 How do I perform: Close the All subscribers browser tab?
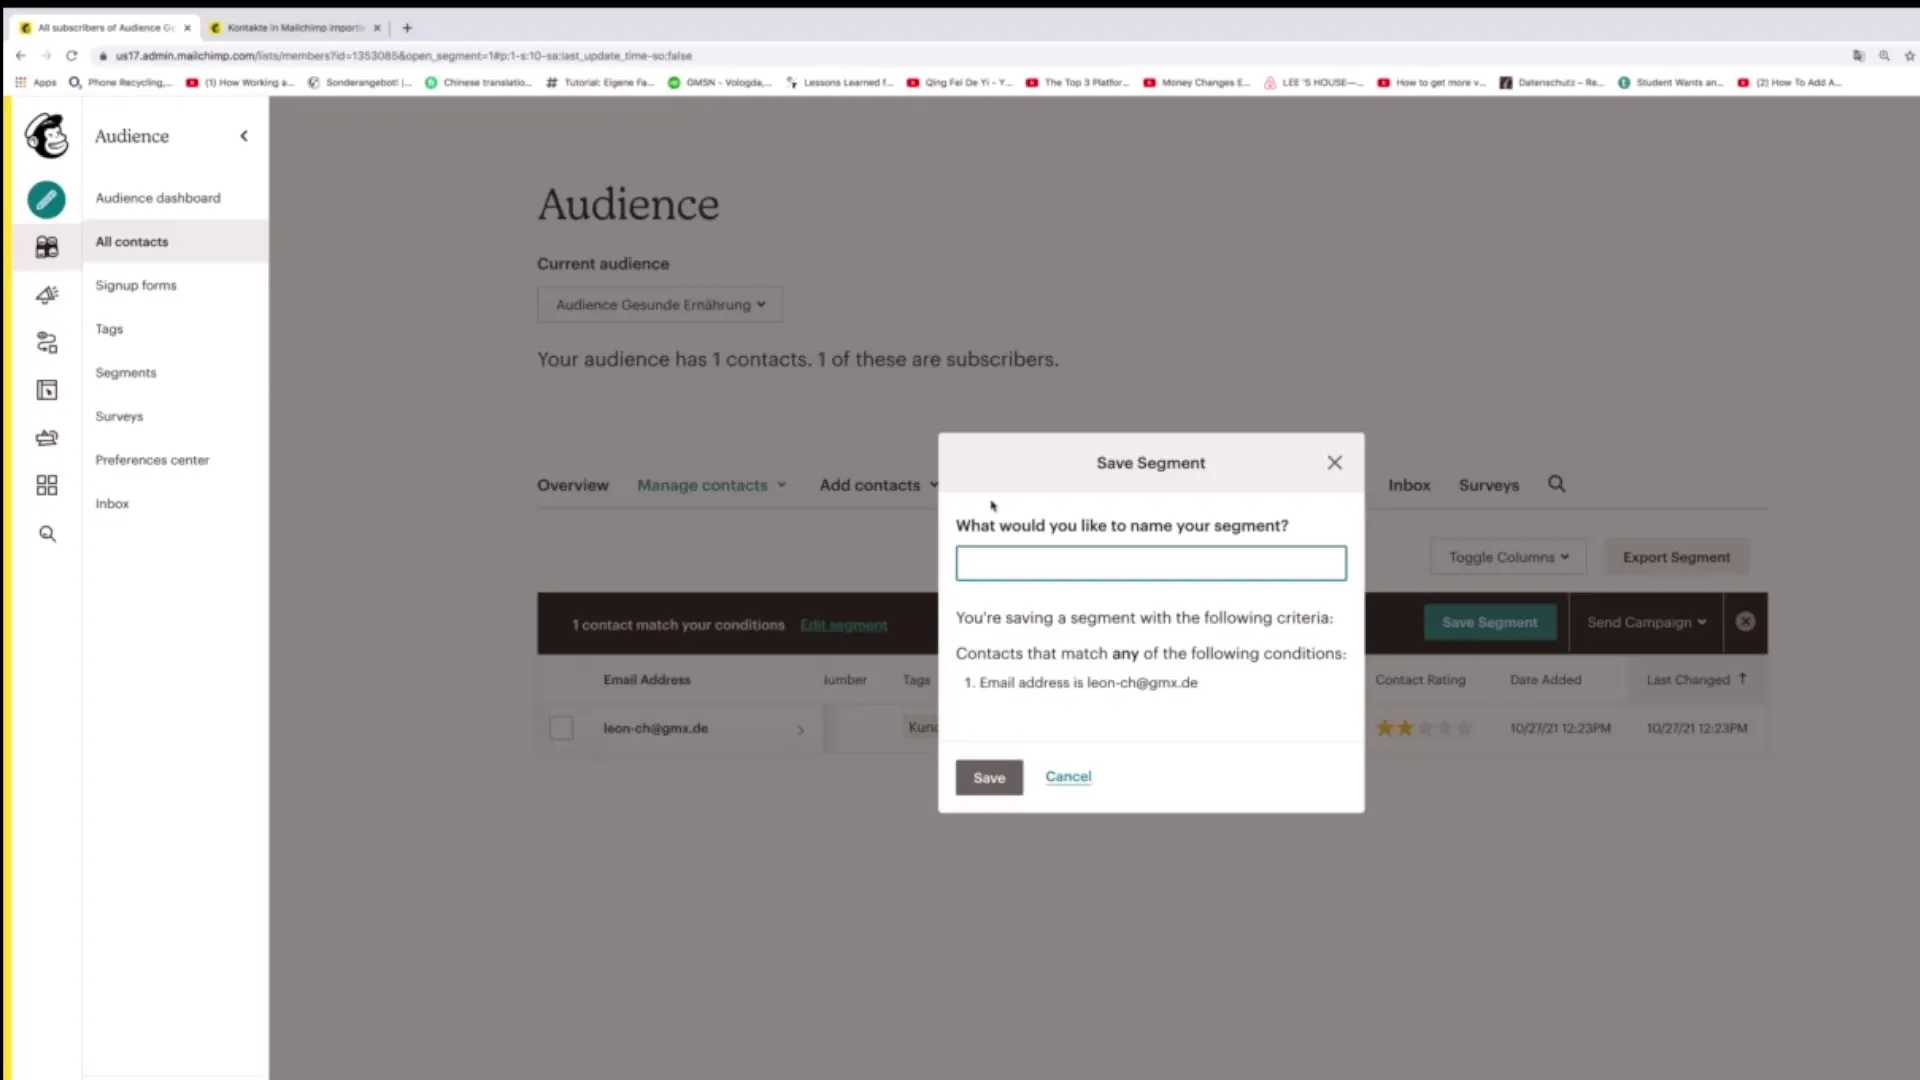[x=187, y=28]
